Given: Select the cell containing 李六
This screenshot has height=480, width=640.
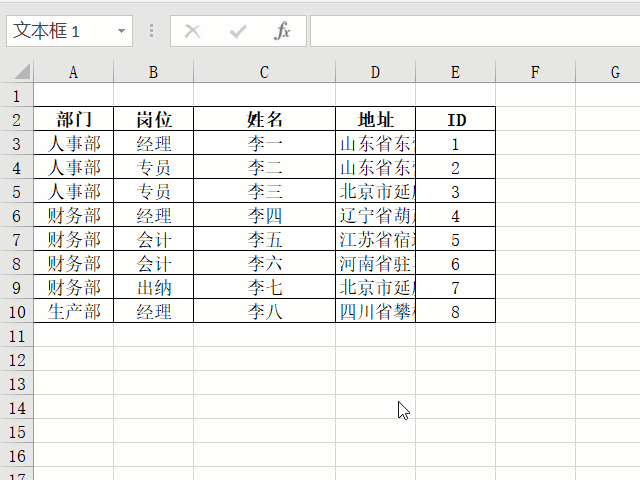Looking at the screenshot, I should (264, 263).
